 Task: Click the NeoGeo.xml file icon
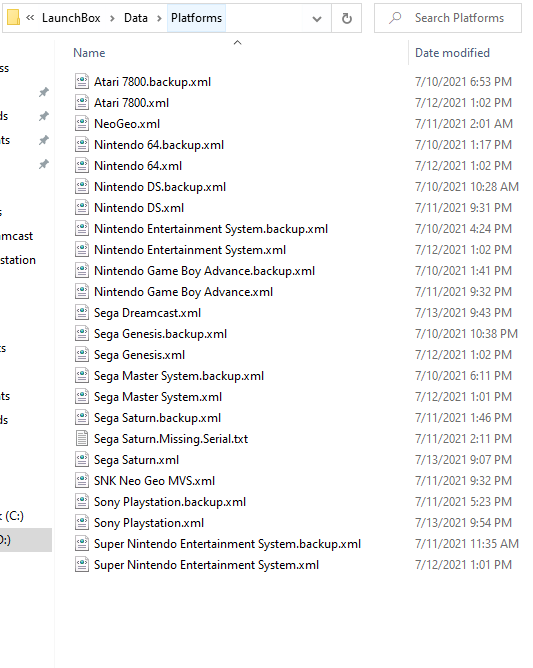pyautogui.click(x=82, y=124)
